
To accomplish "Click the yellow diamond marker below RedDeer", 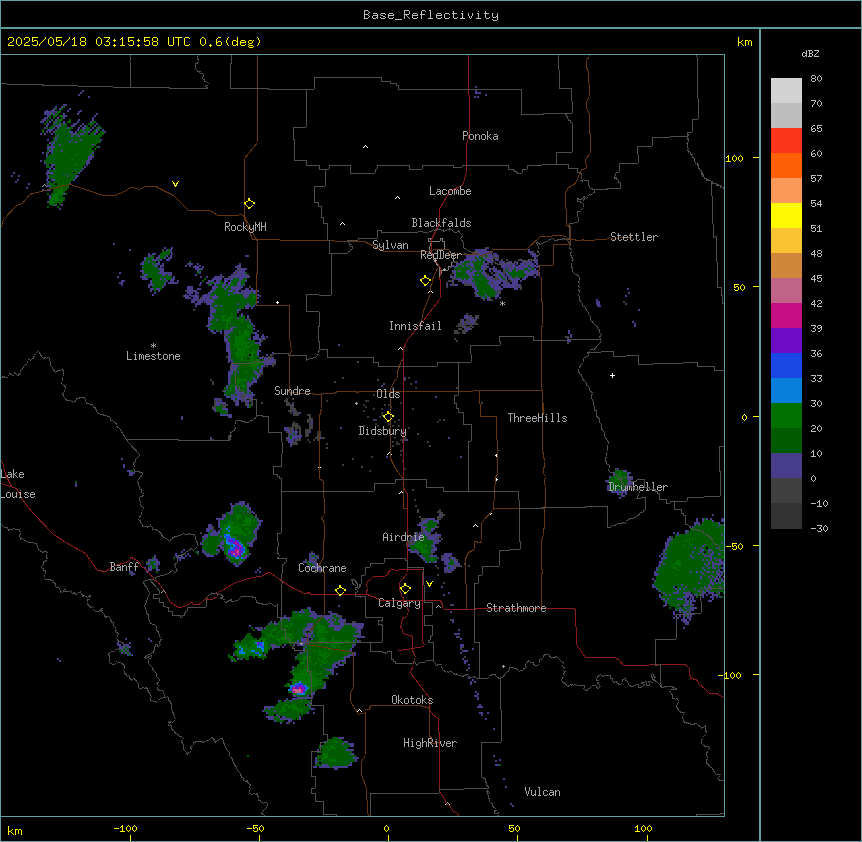I will click(x=426, y=281).
